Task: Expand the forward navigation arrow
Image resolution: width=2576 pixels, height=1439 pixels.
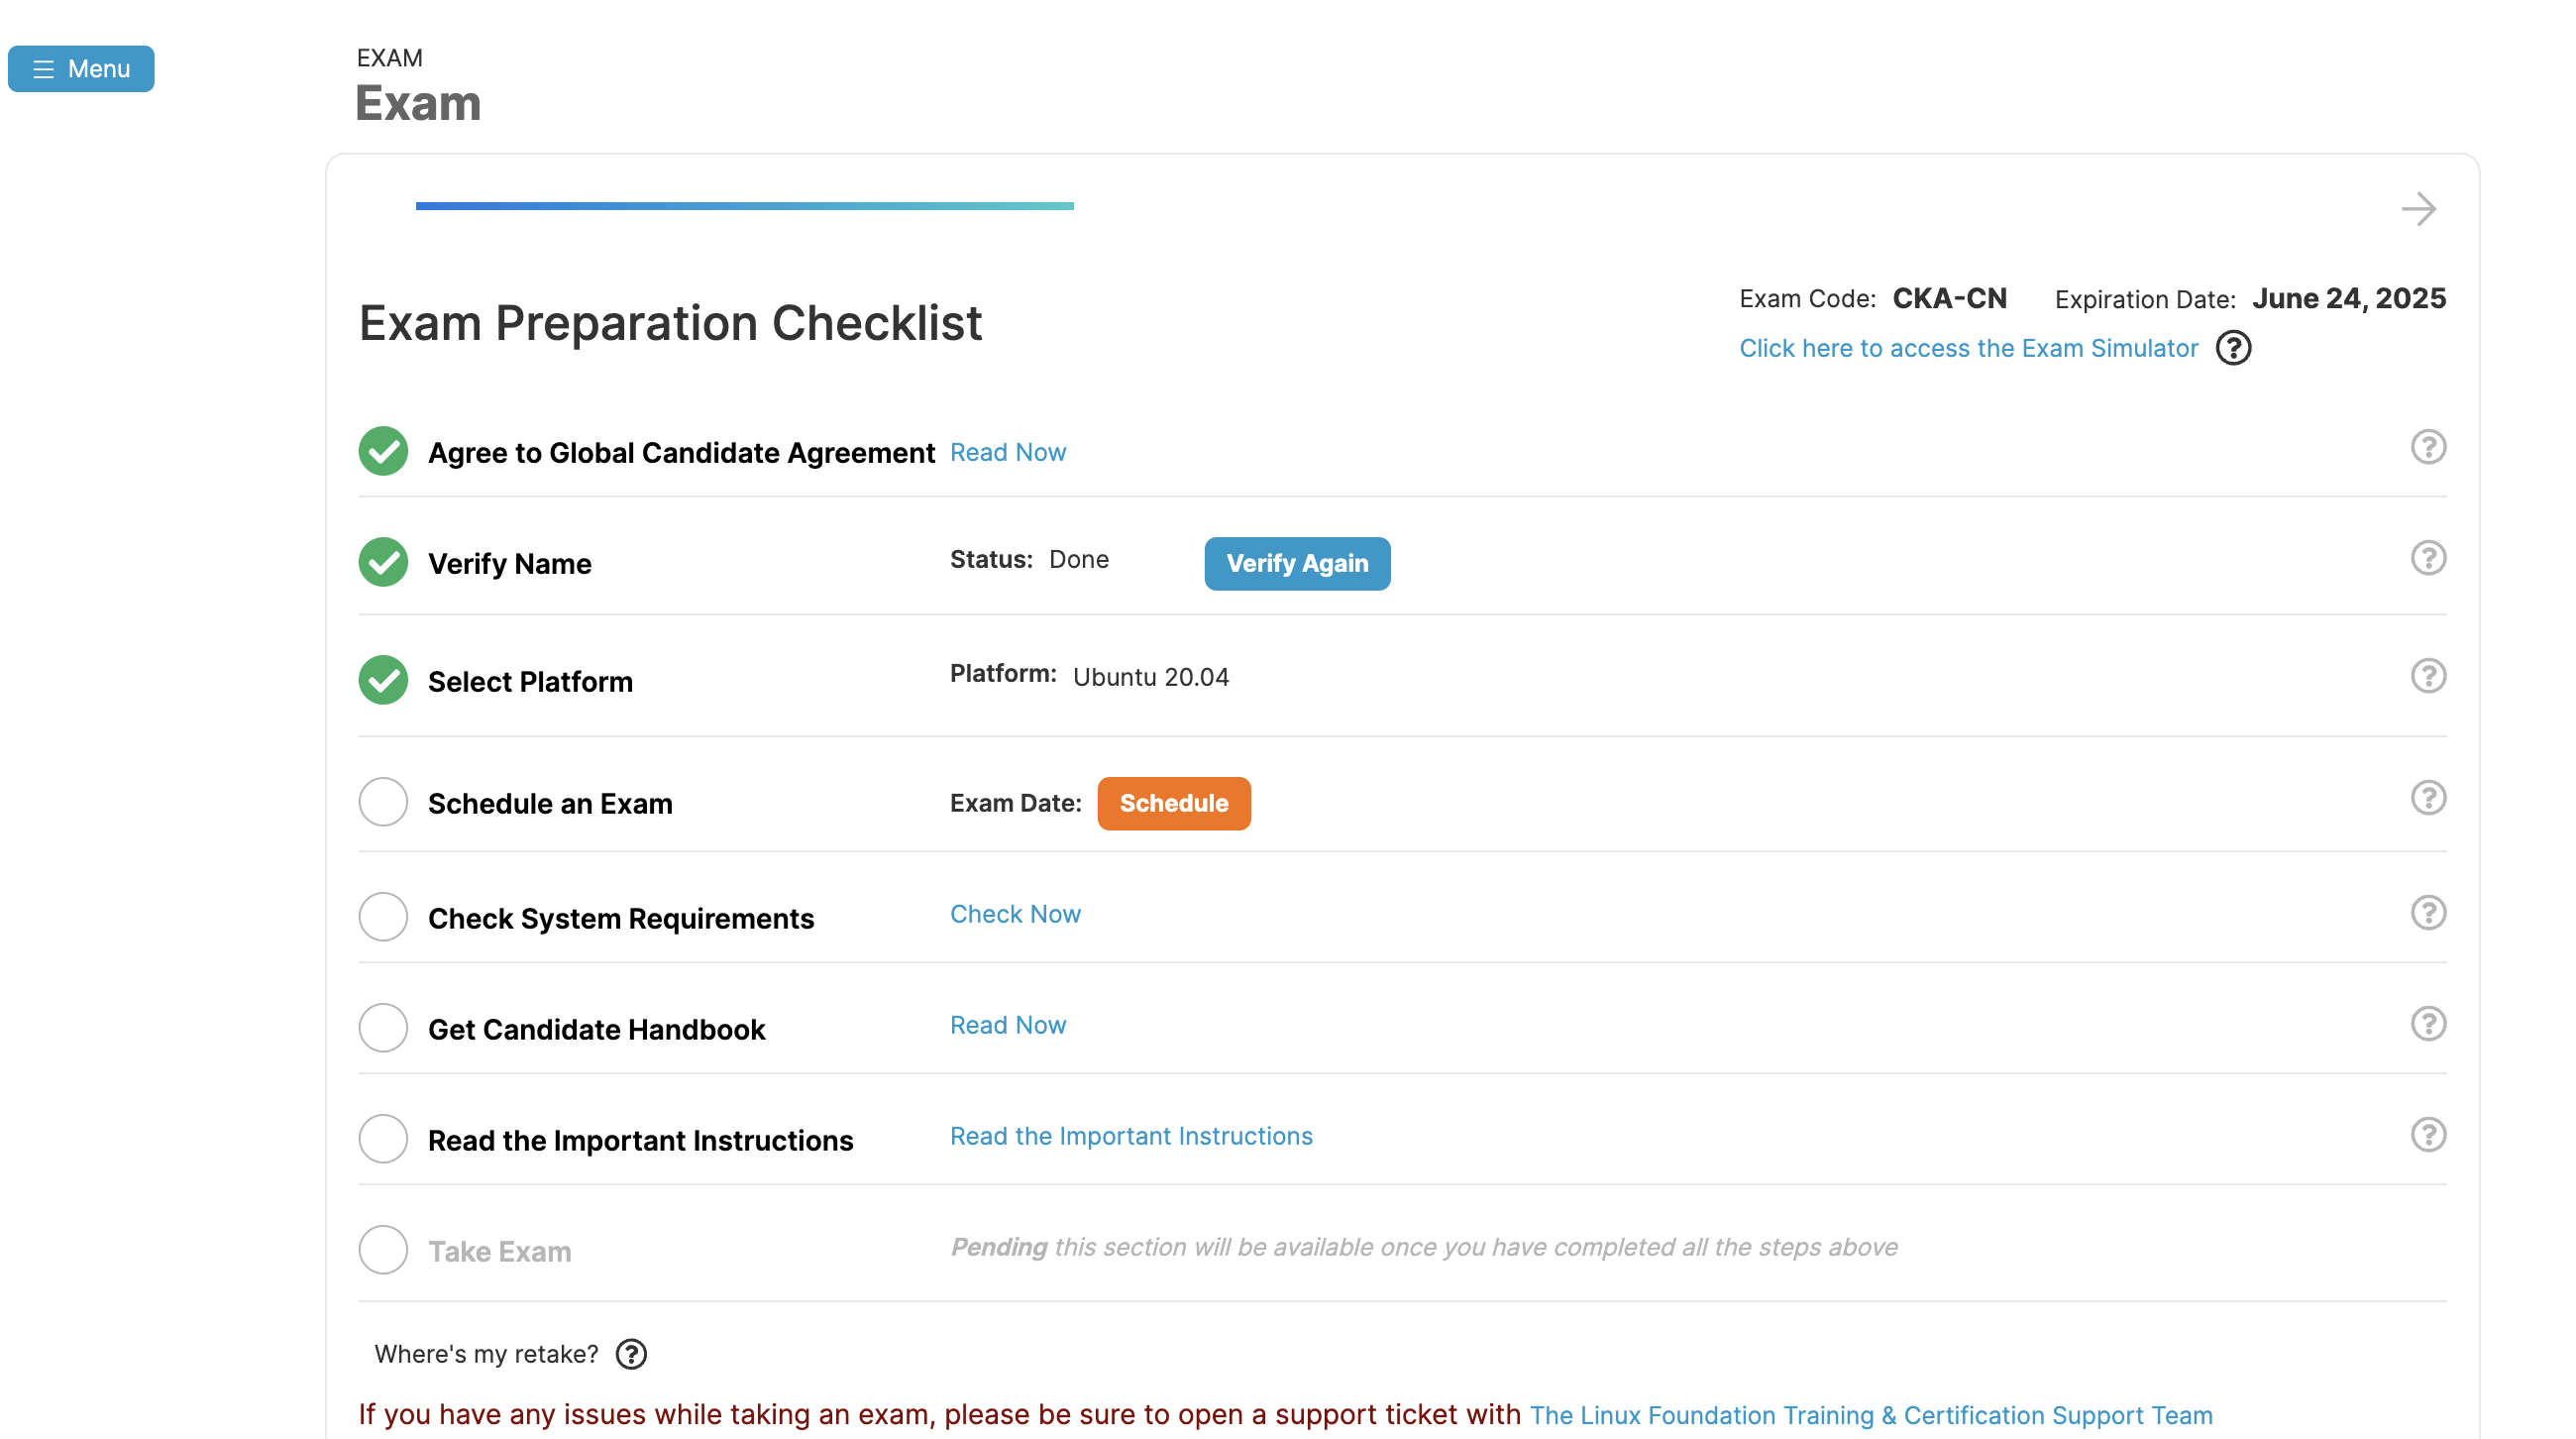Action: click(2418, 209)
